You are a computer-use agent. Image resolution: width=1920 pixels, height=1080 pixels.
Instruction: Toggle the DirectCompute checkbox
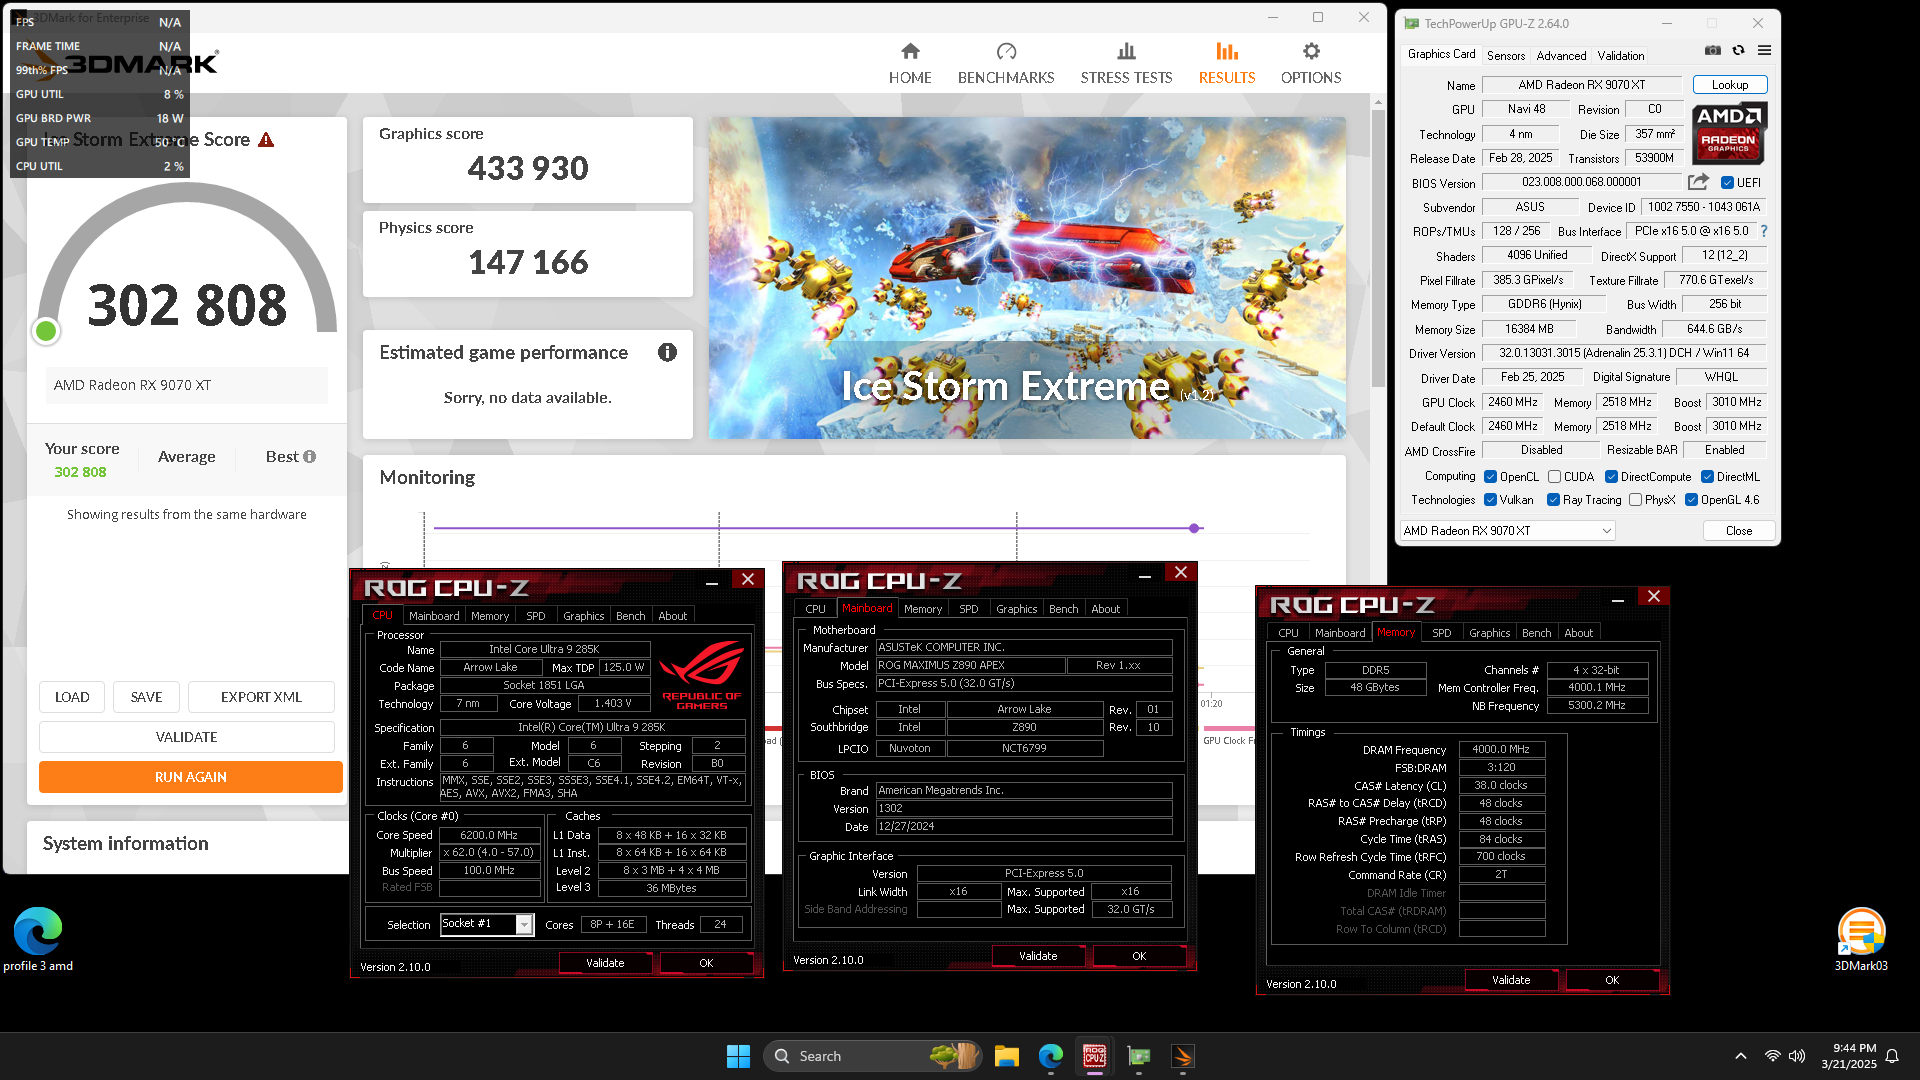1611,477
